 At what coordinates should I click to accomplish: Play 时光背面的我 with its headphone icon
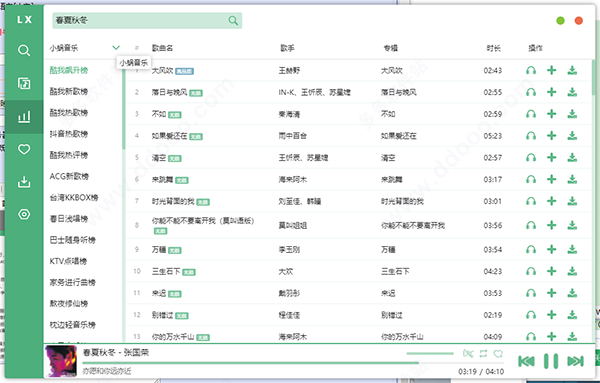coord(531,201)
